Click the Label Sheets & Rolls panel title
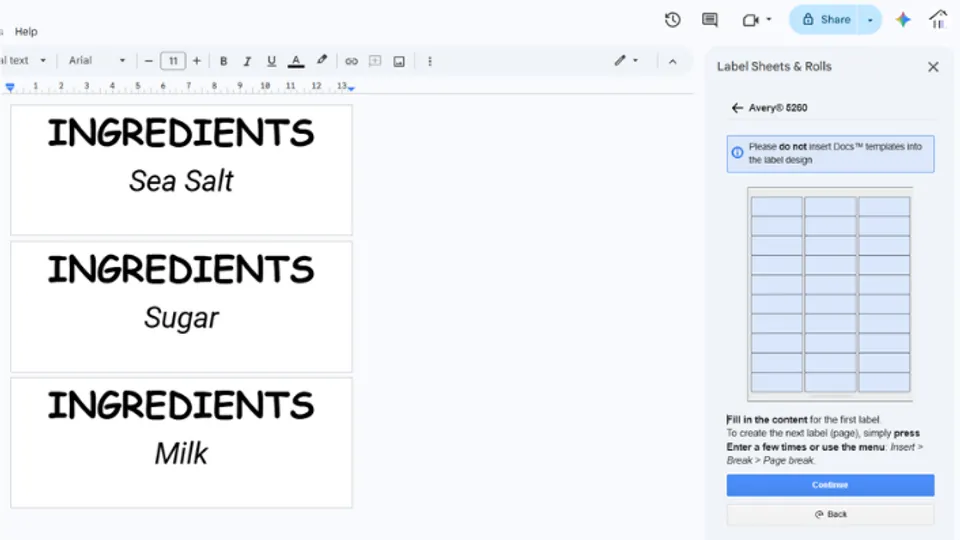 click(774, 67)
